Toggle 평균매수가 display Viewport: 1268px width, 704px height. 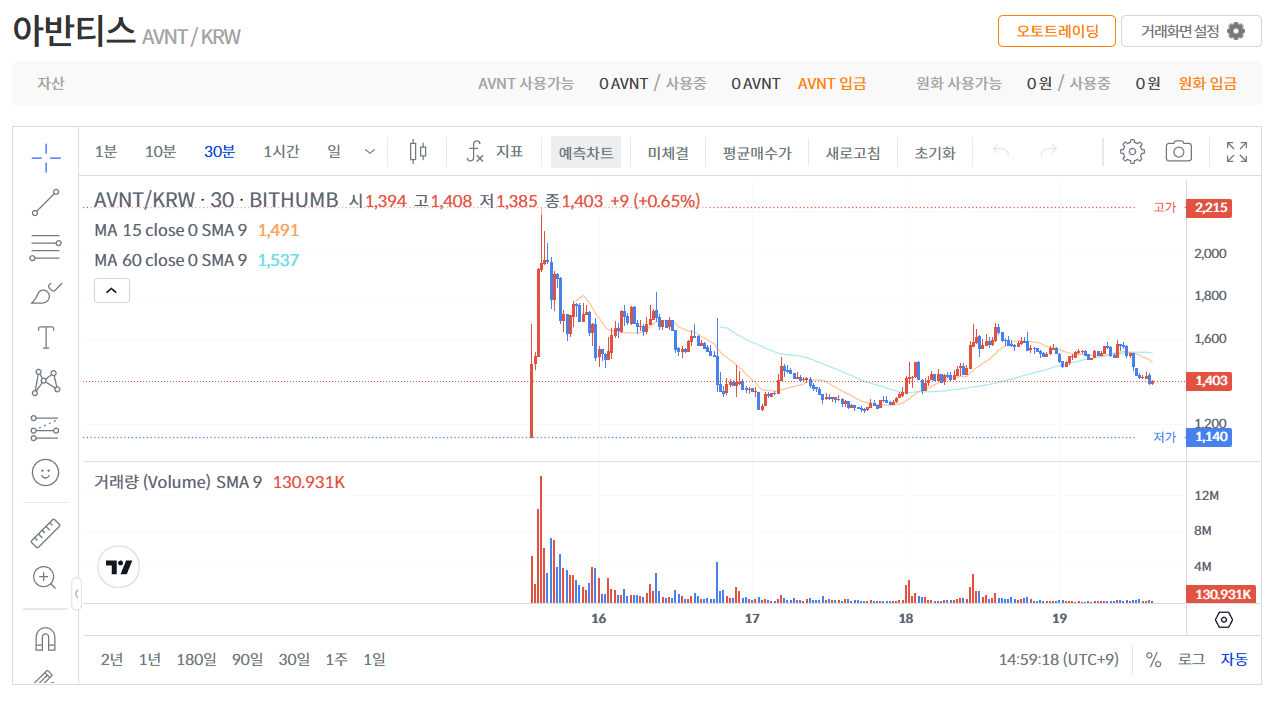pyautogui.click(x=757, y=153)
